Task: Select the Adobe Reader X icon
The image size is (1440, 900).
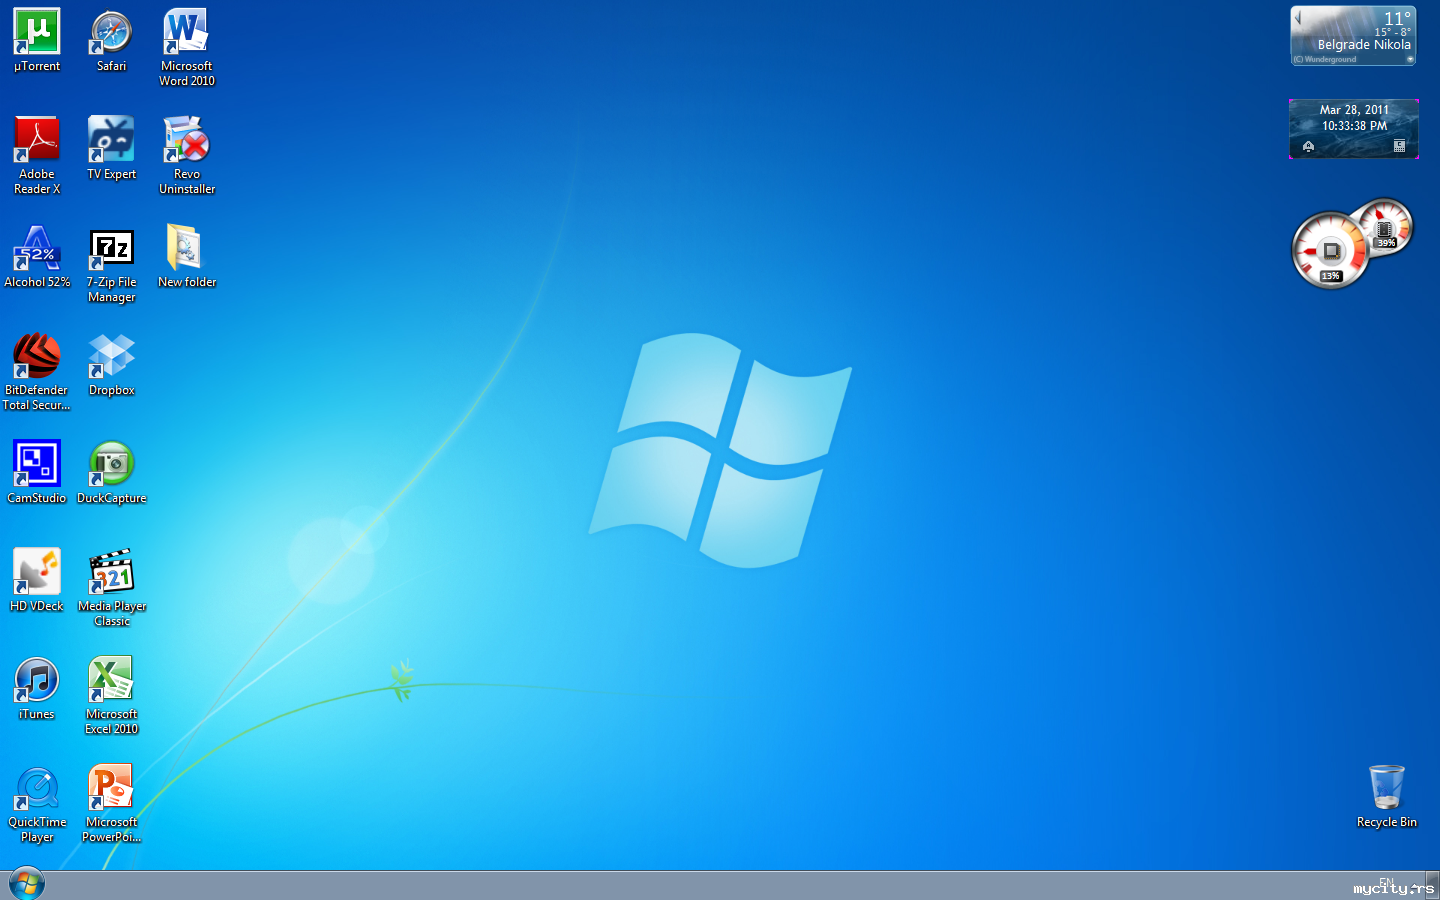Action: 37,155
